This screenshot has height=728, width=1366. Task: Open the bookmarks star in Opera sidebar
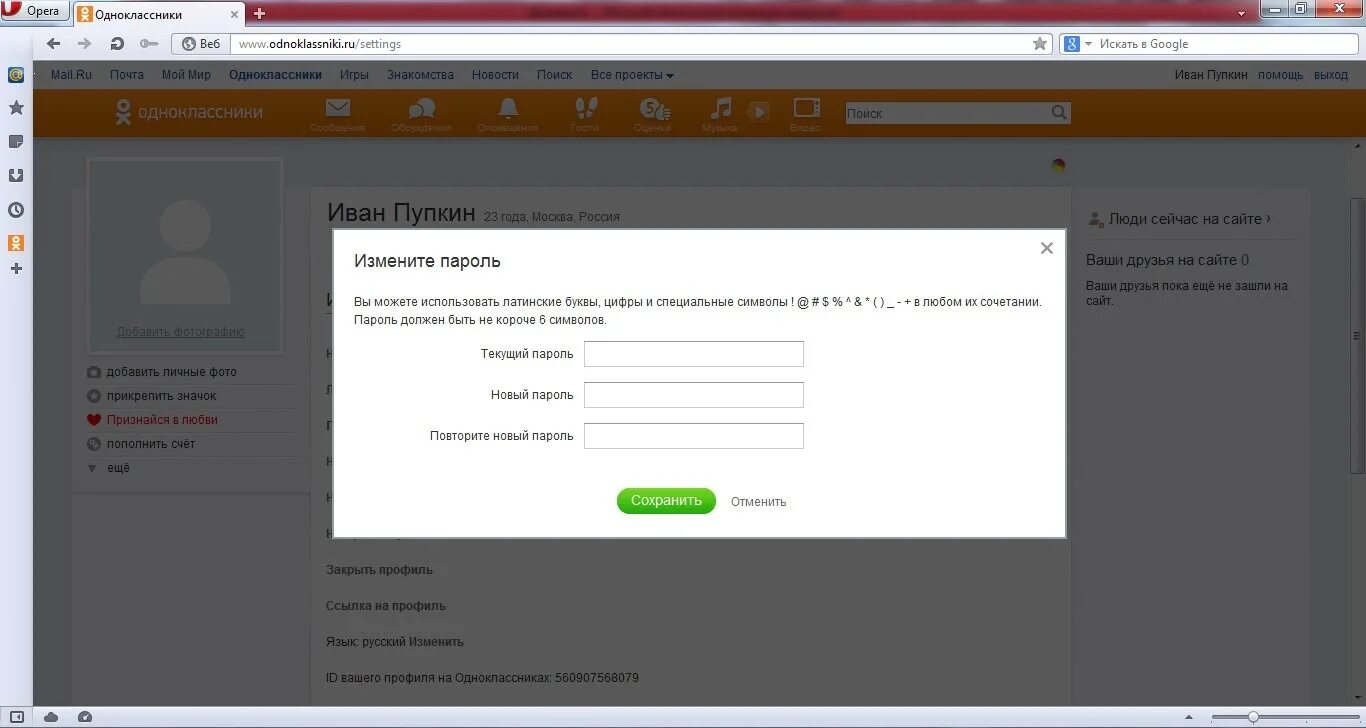16,107
